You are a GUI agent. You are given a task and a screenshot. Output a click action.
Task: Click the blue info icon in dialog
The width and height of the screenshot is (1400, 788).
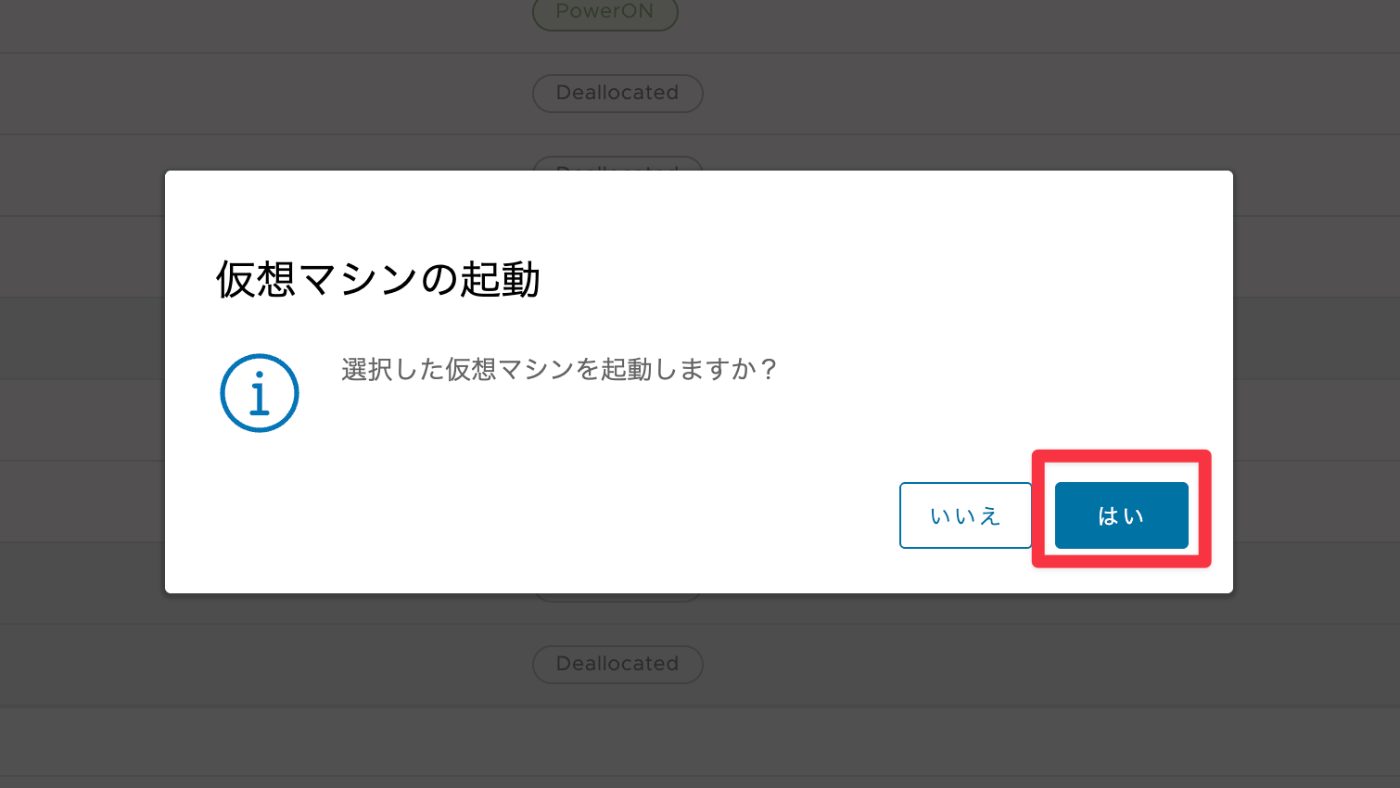[x=259, y=393]
